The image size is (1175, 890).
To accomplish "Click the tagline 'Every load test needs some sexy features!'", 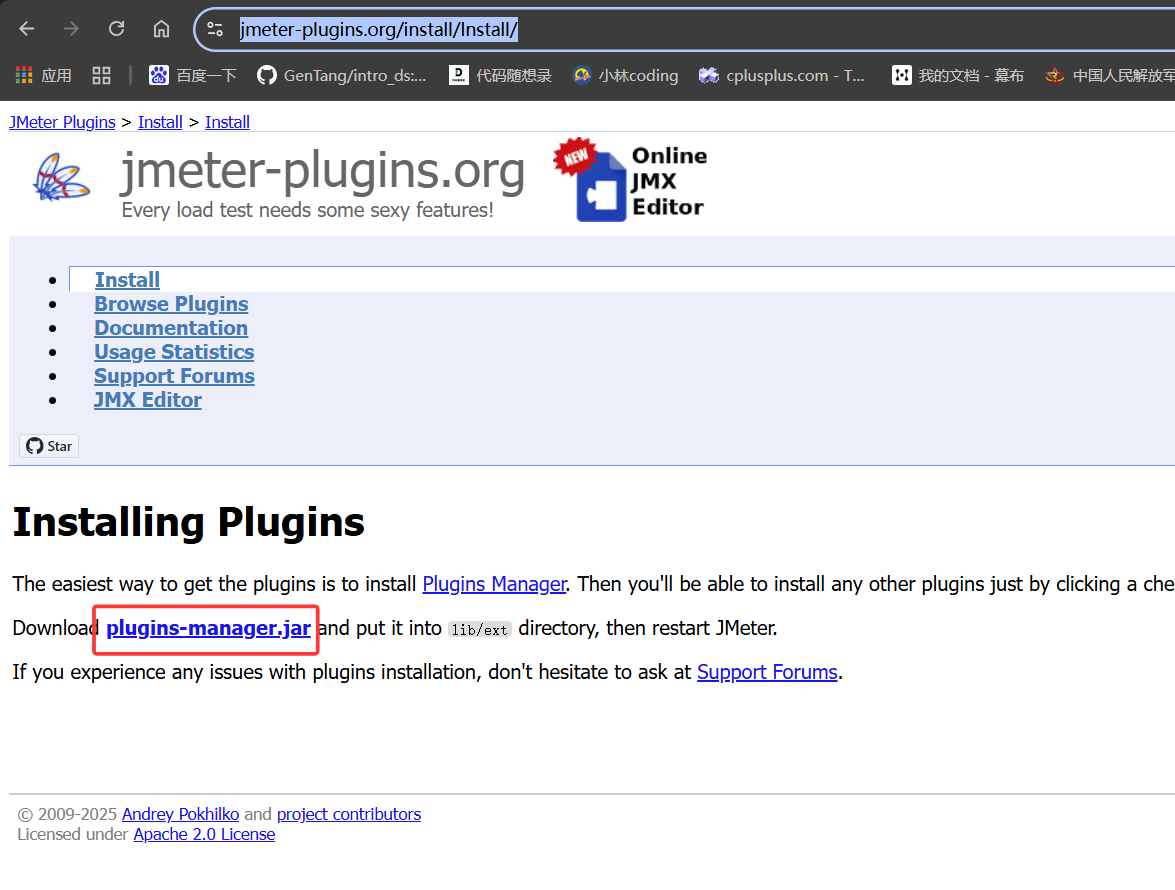I will point(307,210).
